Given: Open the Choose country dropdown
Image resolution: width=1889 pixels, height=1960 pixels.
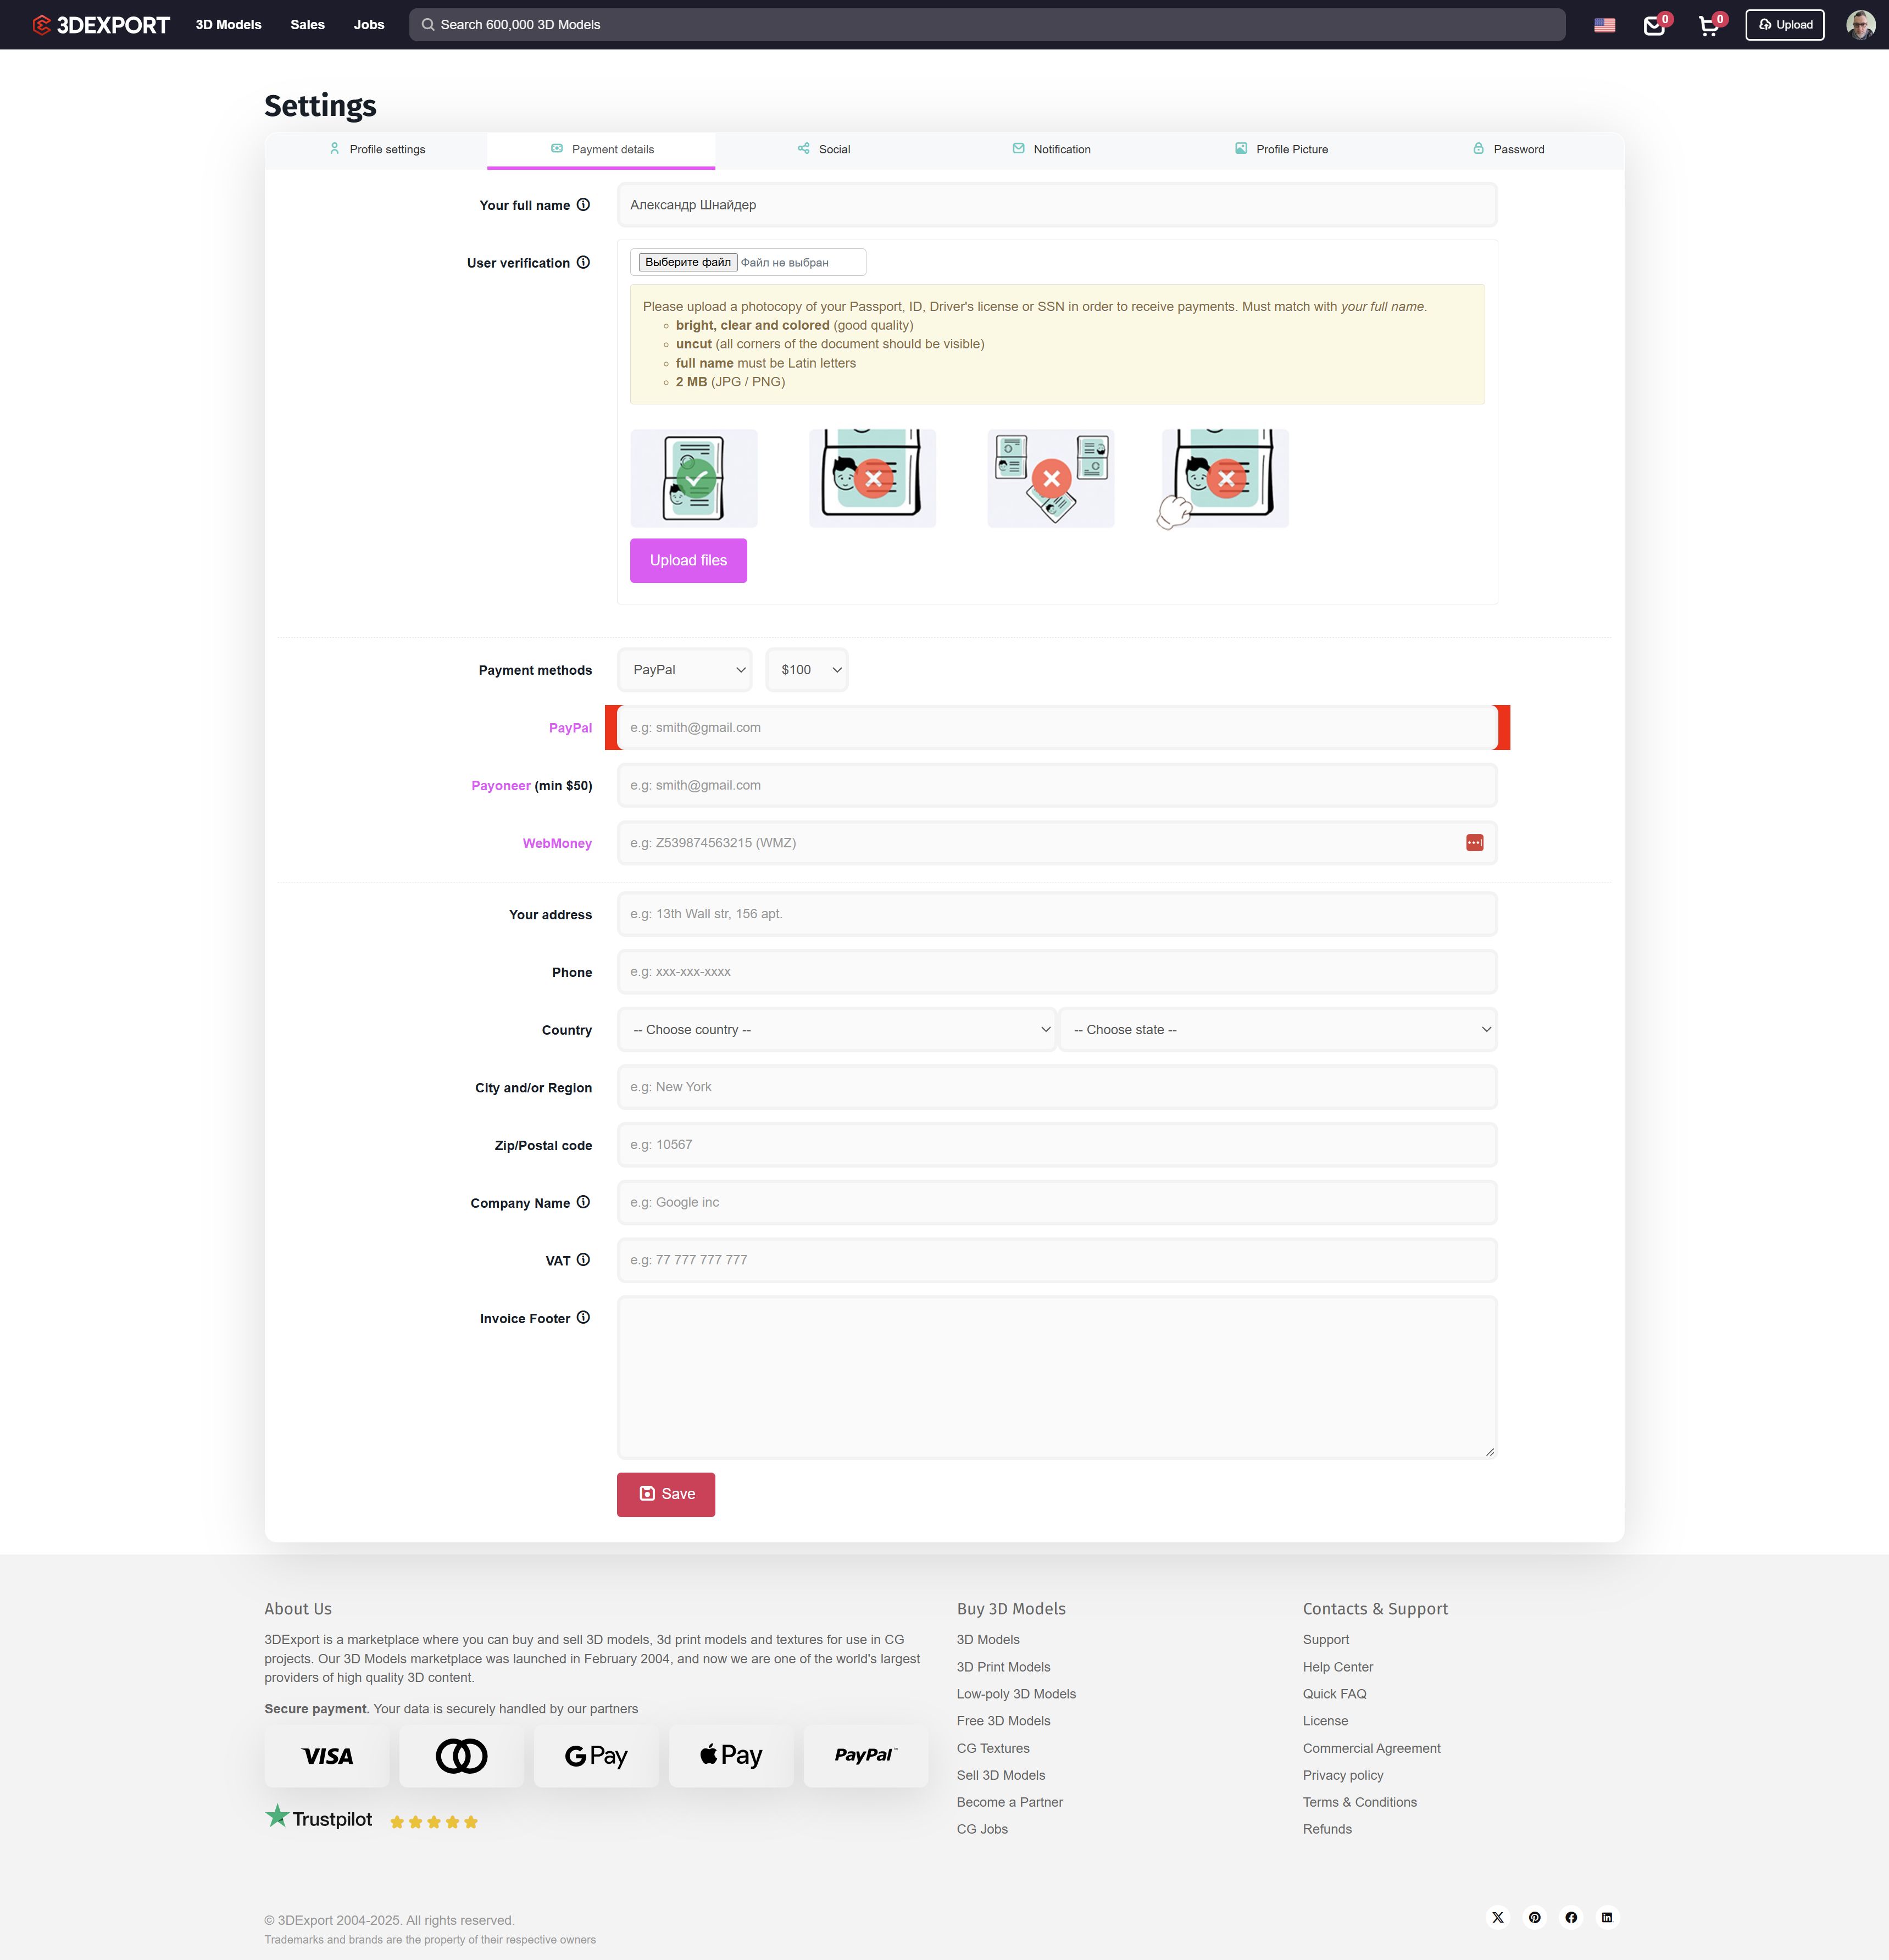Looking at the screenshot, I should (837, 1030).
